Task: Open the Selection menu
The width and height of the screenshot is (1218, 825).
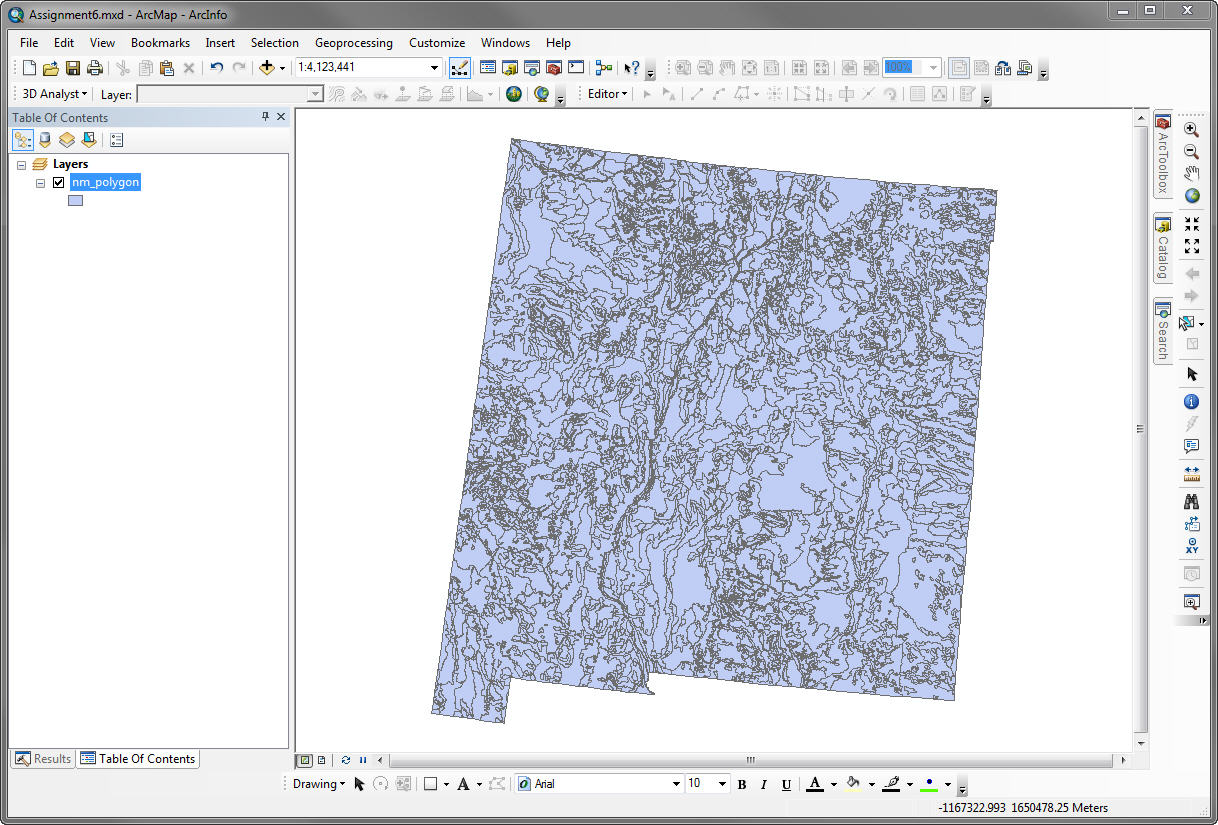Action: [x=275, y=43]
